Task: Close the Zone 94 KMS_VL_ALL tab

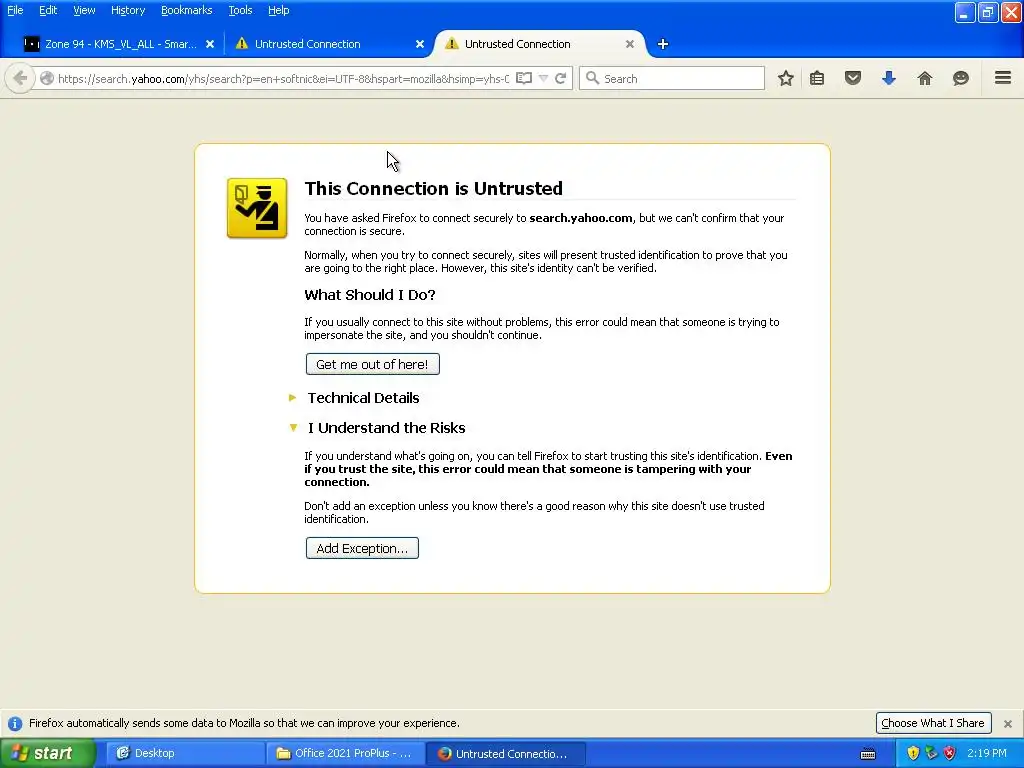Action: [x=210, y=44]
